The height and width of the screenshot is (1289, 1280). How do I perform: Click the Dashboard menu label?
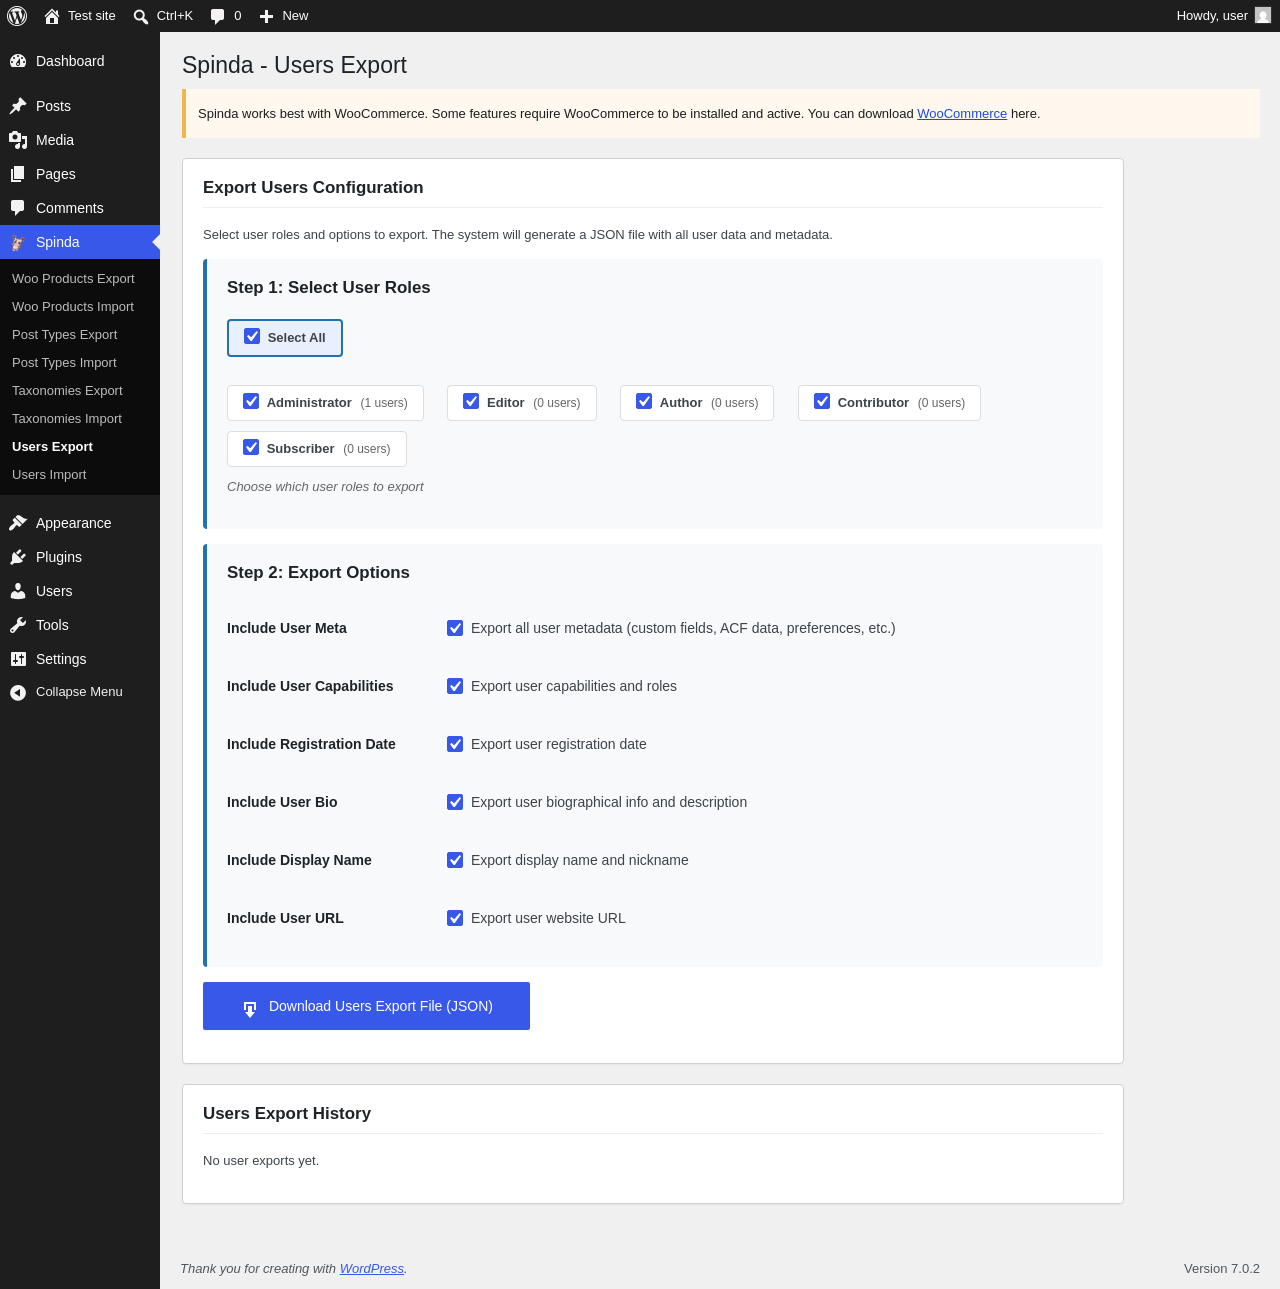[x=70, y=61]
